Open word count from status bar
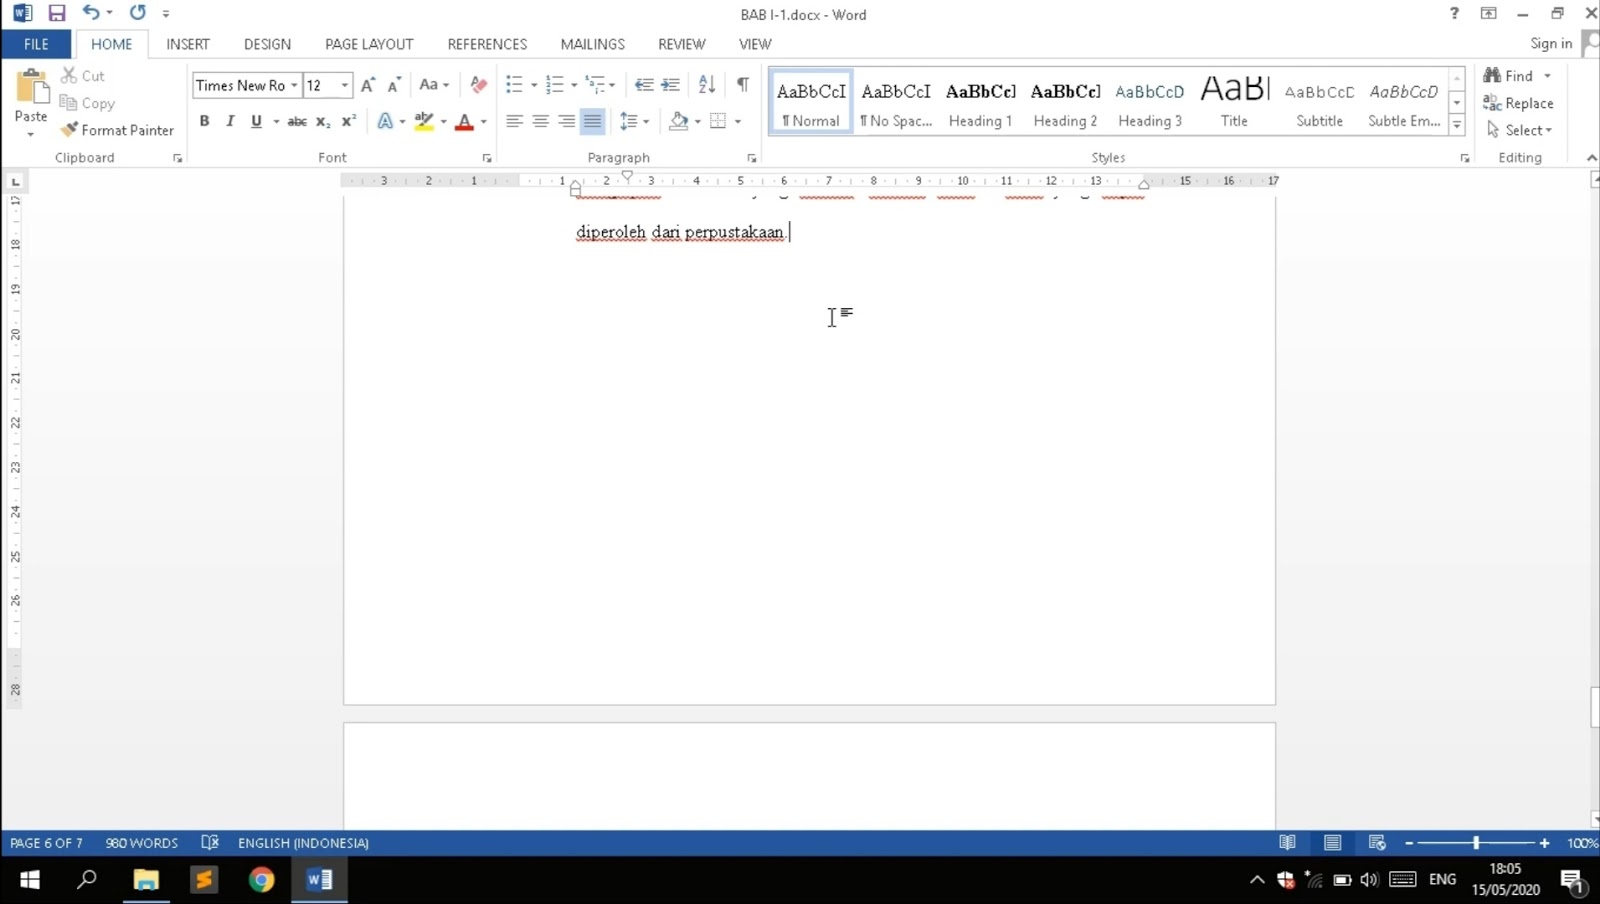The width and height of the screenshot is (1600, 904). point(142,843)
